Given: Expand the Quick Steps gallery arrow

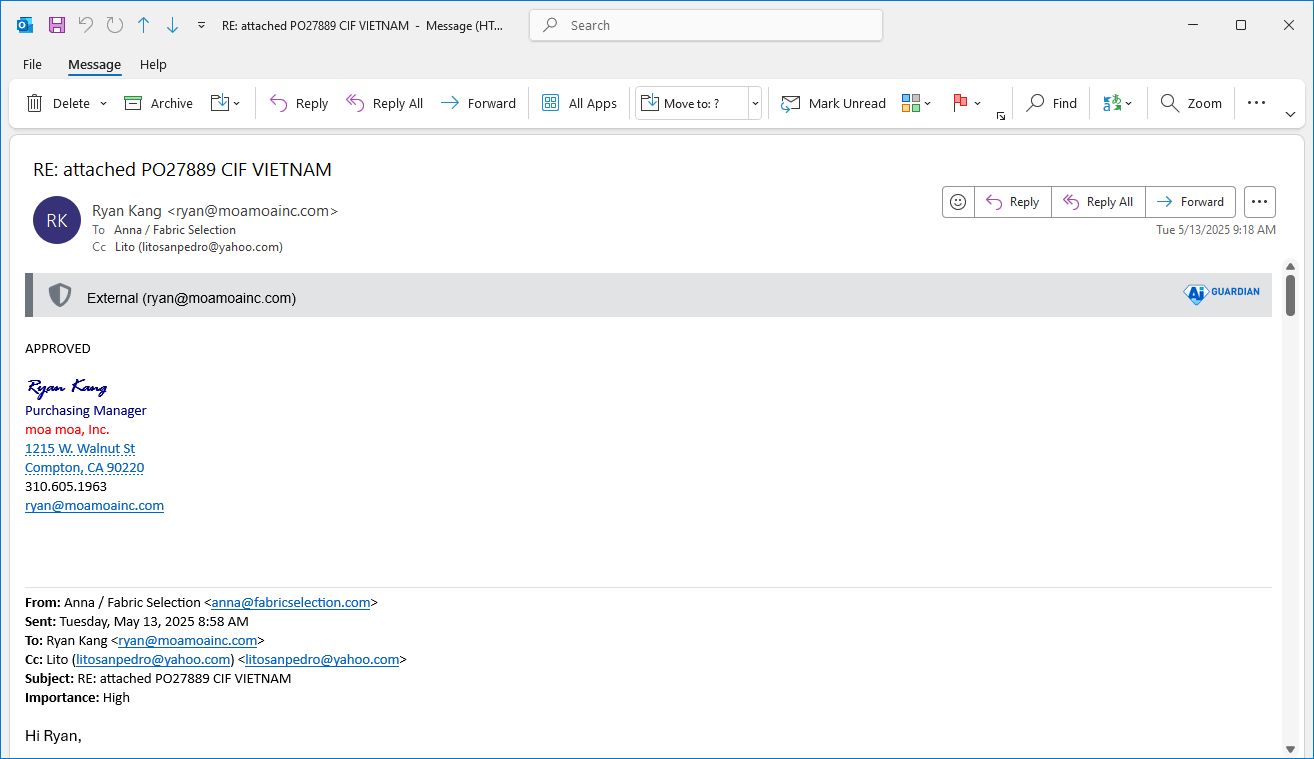Looking at the screenshot, I should pos(756,103).
